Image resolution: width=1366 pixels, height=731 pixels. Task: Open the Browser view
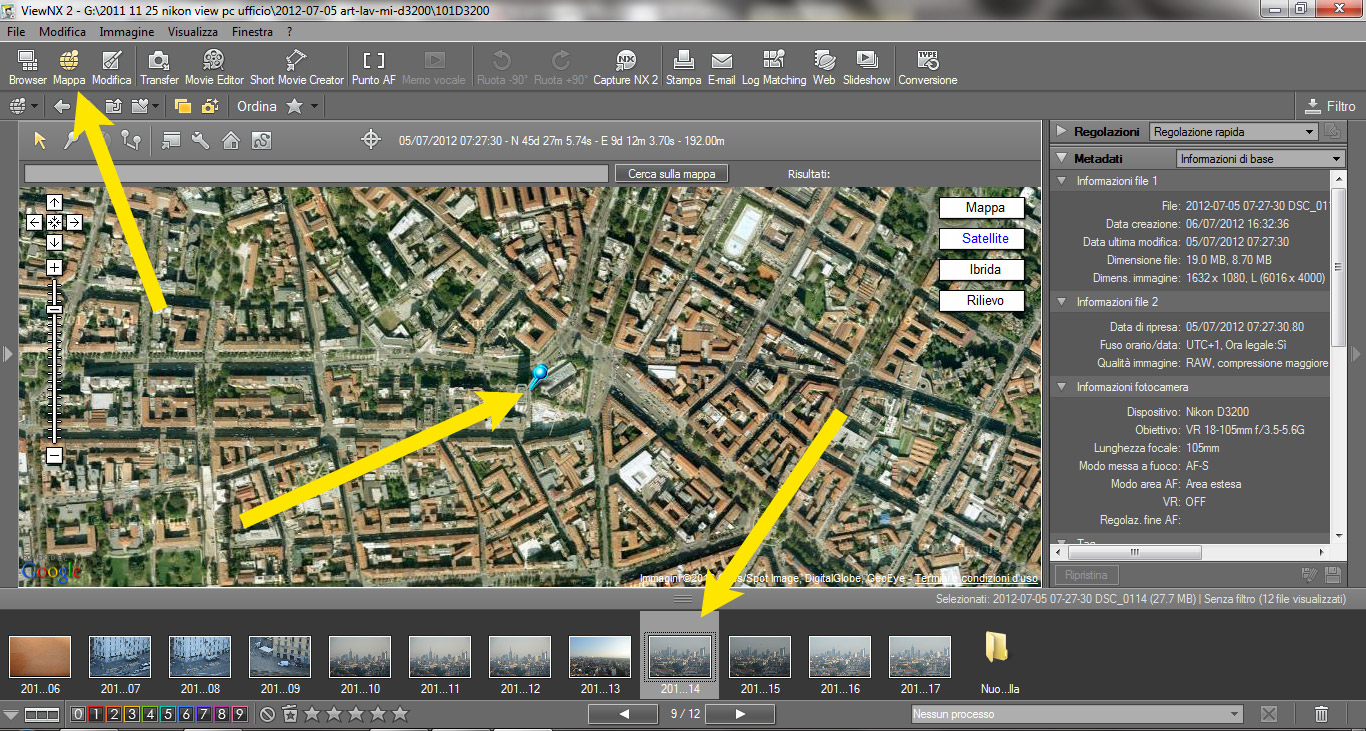27,67
